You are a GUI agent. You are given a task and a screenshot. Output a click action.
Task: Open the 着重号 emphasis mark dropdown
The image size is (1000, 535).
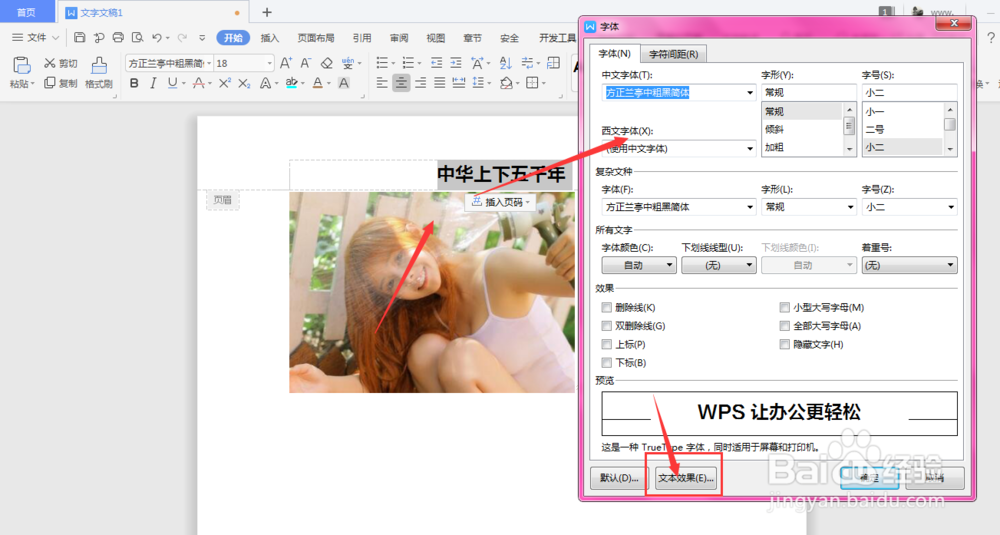pyautogui.click(x=909, y=265)
